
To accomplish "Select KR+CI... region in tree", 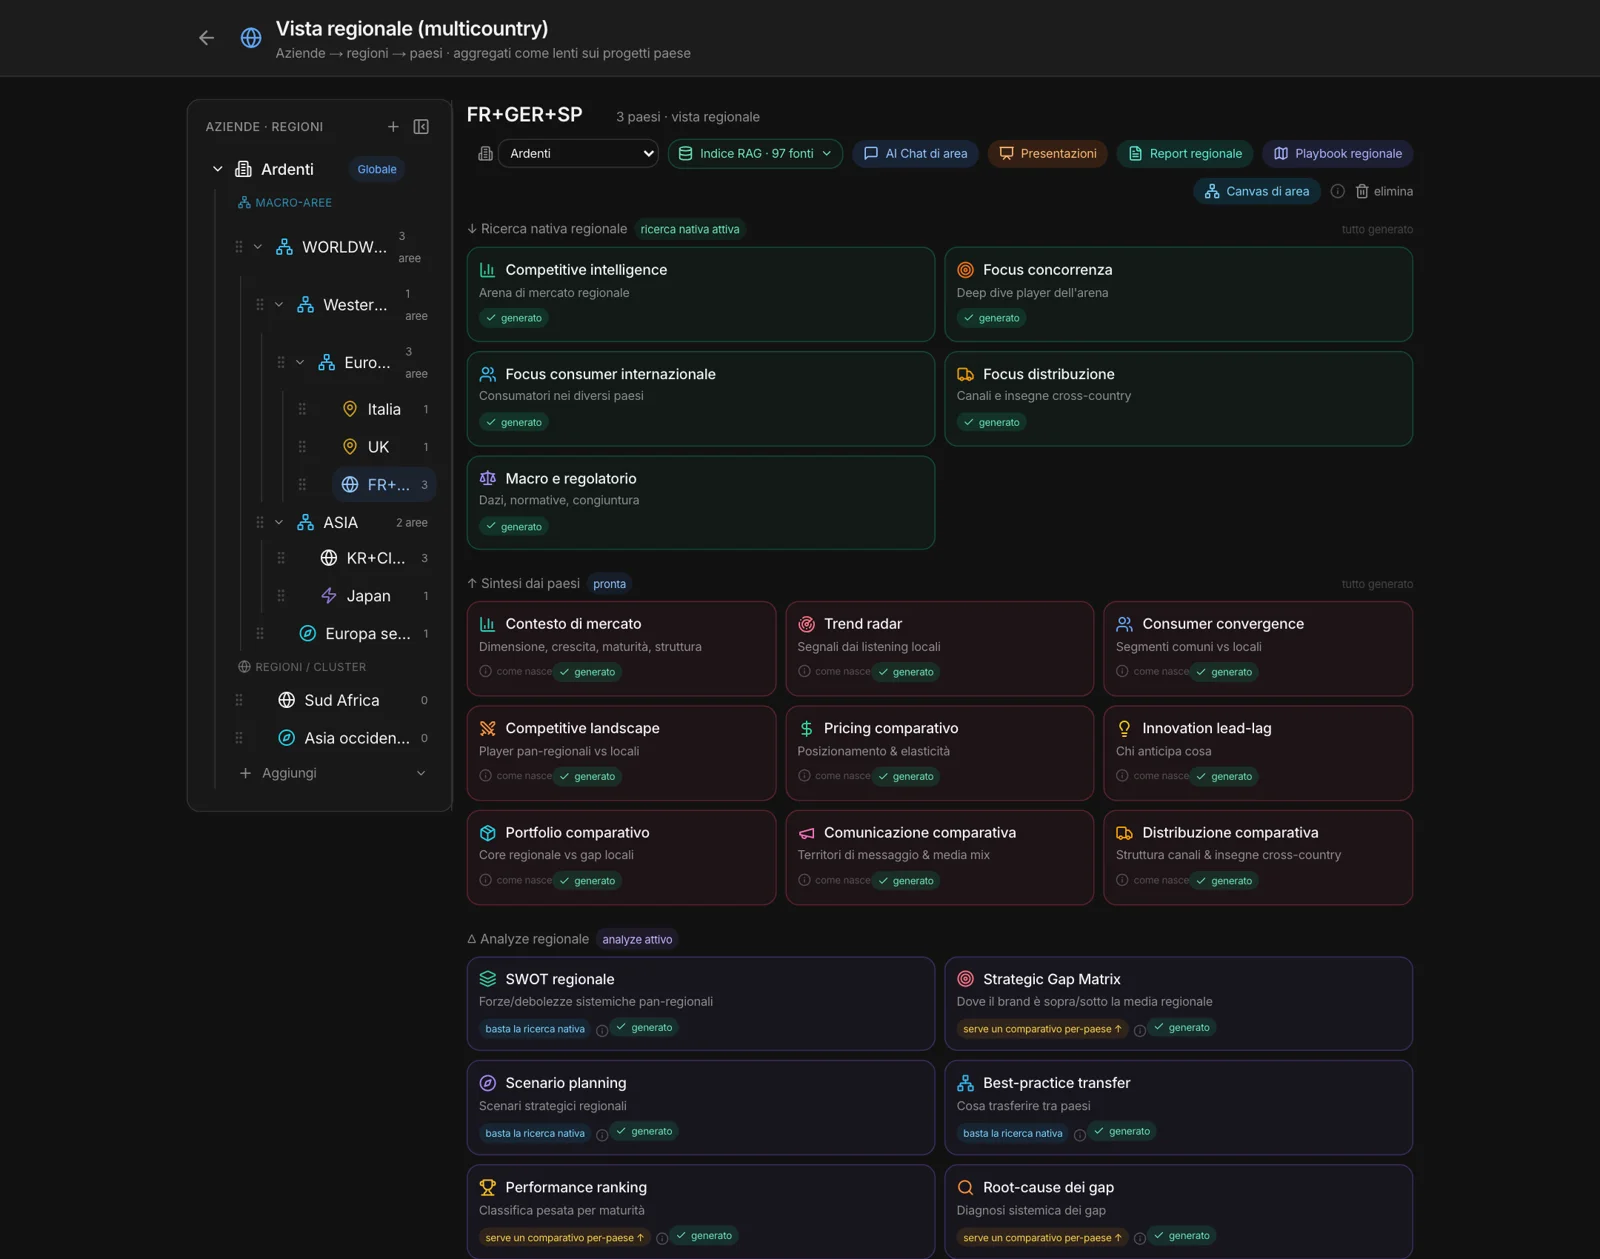I will point(375,558).
